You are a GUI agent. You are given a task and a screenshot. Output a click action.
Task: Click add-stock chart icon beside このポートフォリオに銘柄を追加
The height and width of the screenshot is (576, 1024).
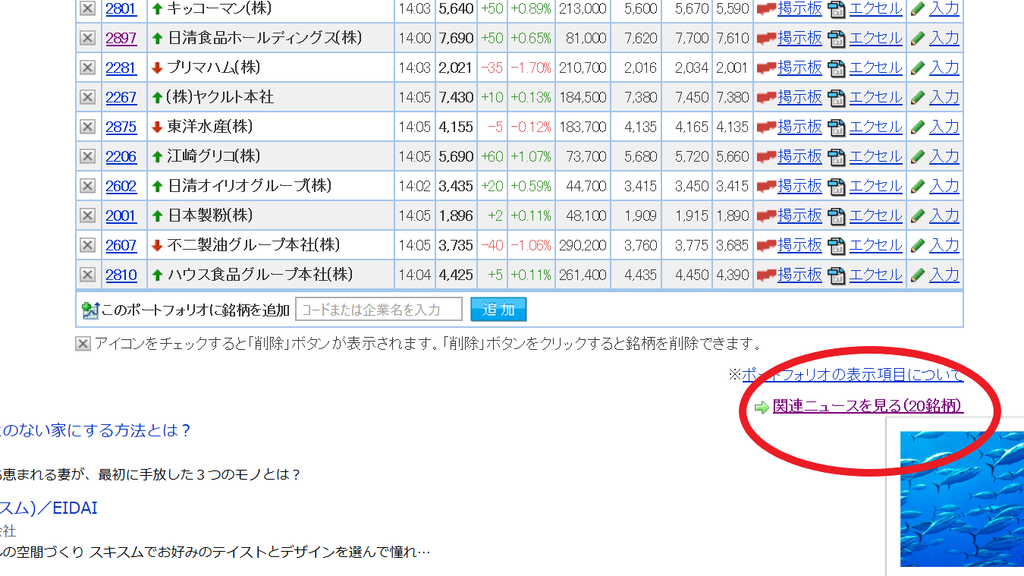(x=89, y=310)
